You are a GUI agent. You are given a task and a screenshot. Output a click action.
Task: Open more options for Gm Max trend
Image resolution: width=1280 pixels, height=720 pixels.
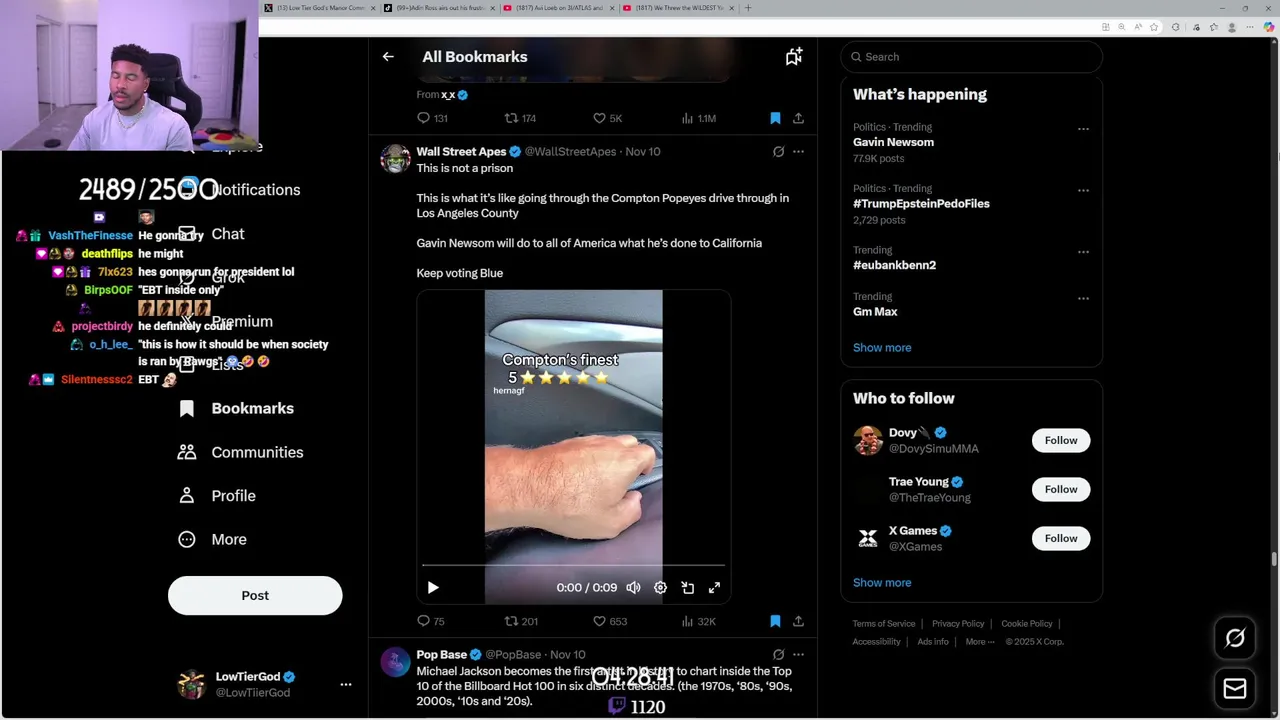click(1083, 298)
